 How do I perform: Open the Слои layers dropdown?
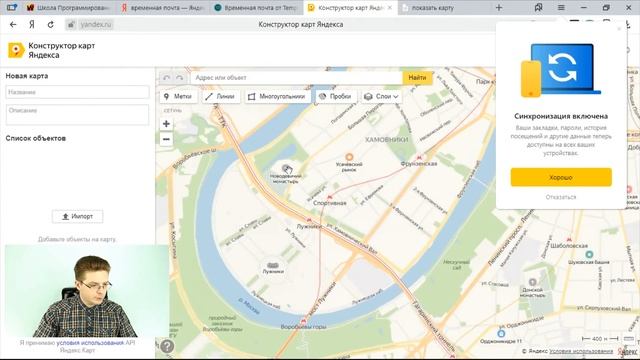coord(381,96)
